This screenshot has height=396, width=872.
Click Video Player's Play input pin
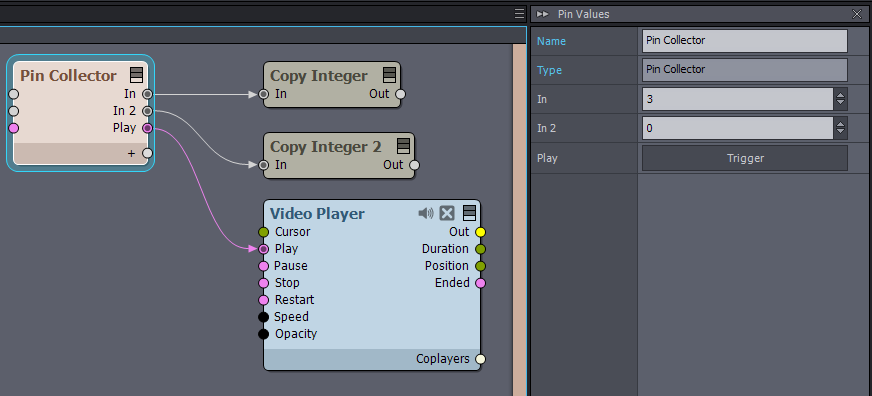264,249
